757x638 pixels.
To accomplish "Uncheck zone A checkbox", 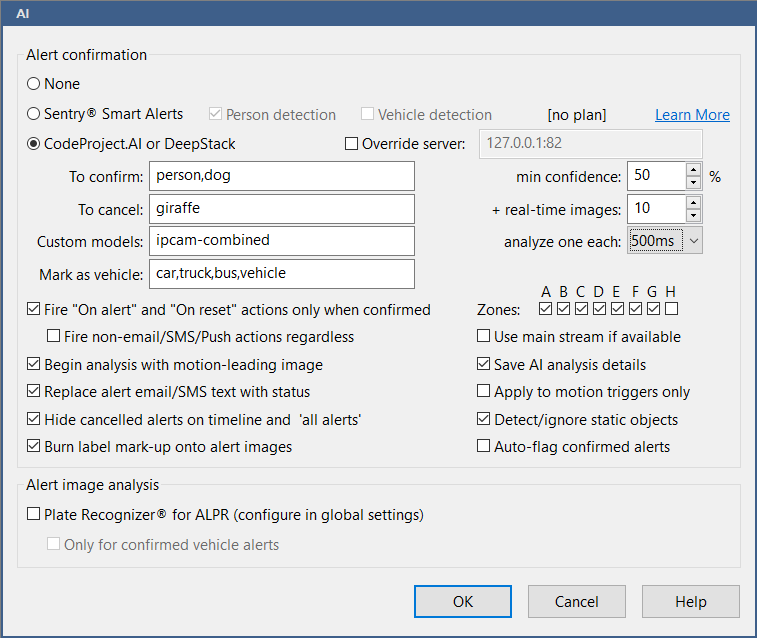I will [546, 308].
